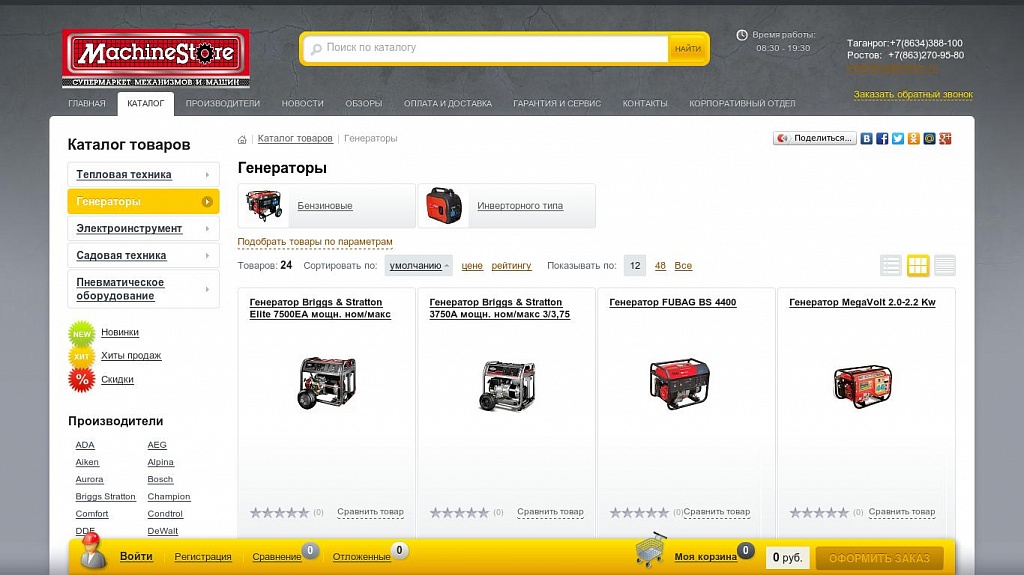
Task: Click the MachineStore logo
Action: (155, 58)
